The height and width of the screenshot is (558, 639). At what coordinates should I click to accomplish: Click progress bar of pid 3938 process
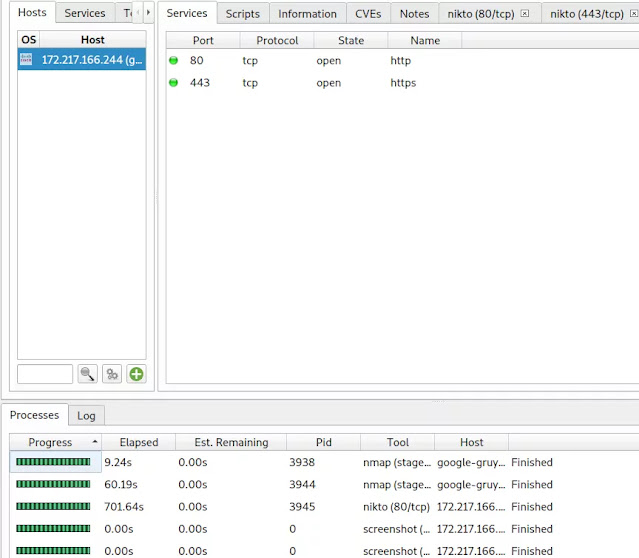coord(53,462)
